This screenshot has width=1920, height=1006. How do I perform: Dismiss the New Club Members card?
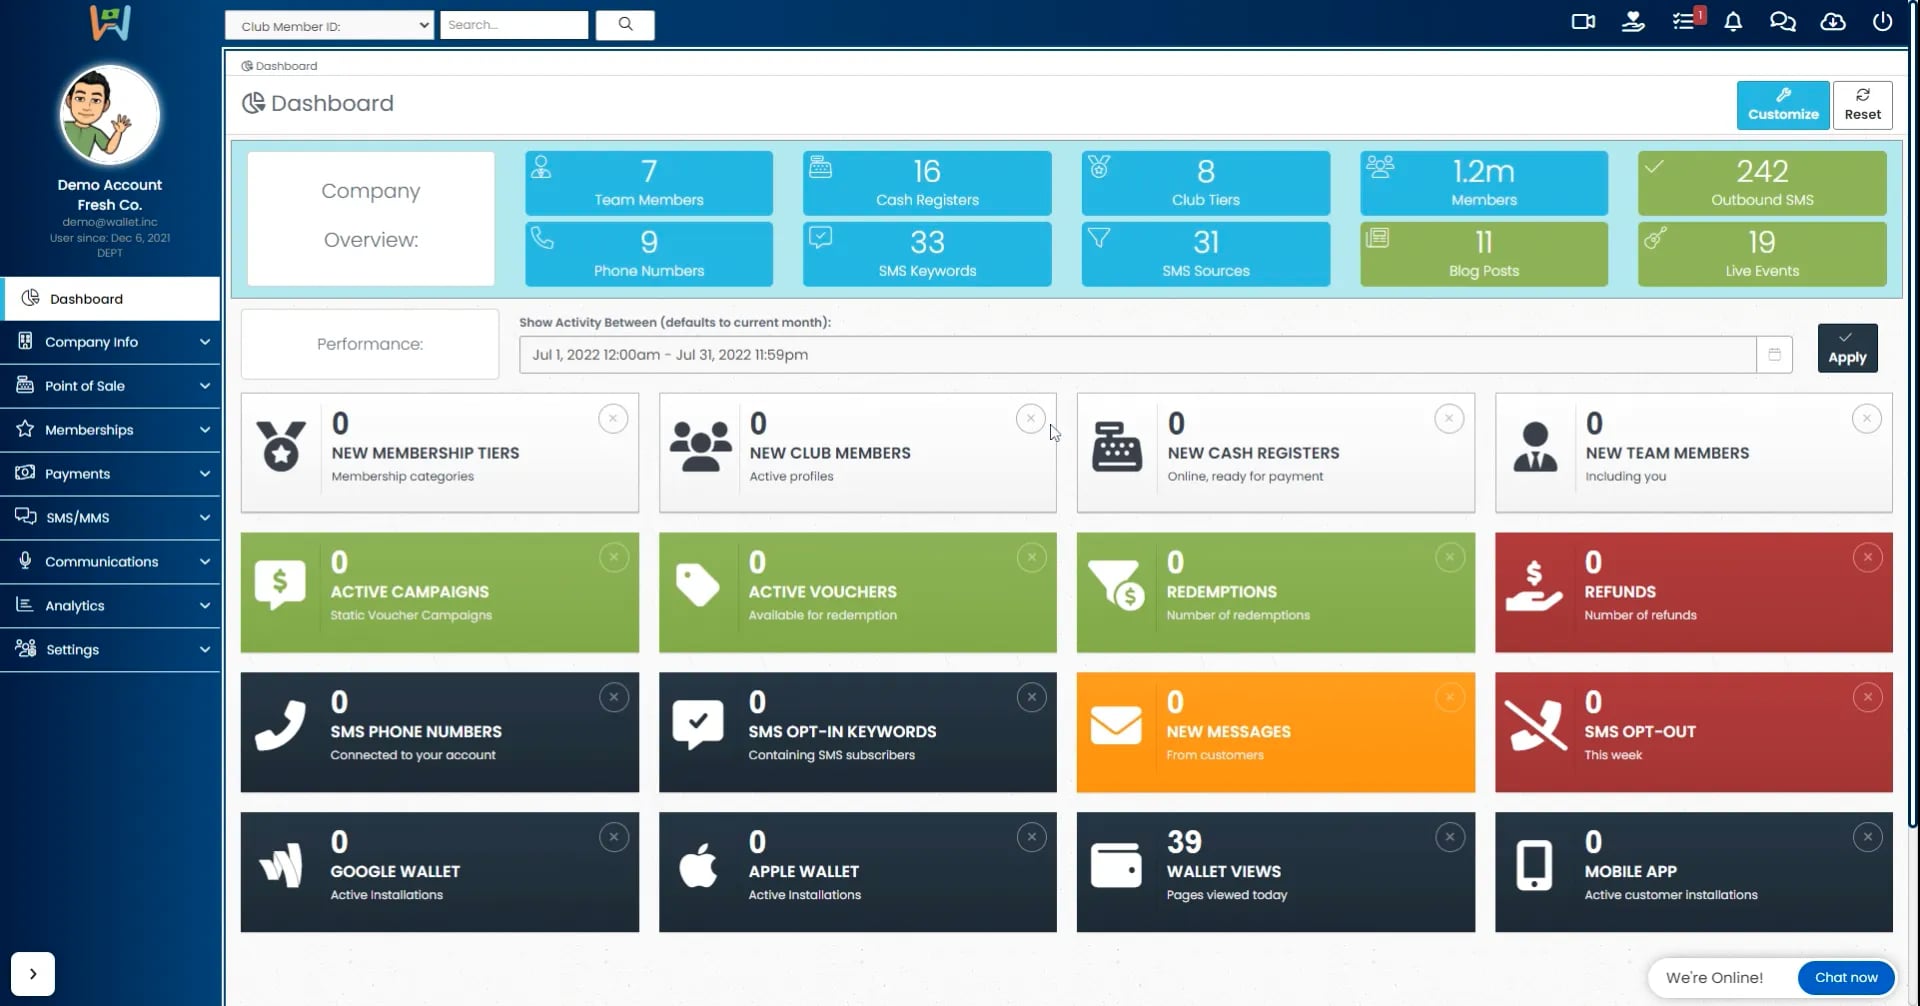pos(1031,418)
